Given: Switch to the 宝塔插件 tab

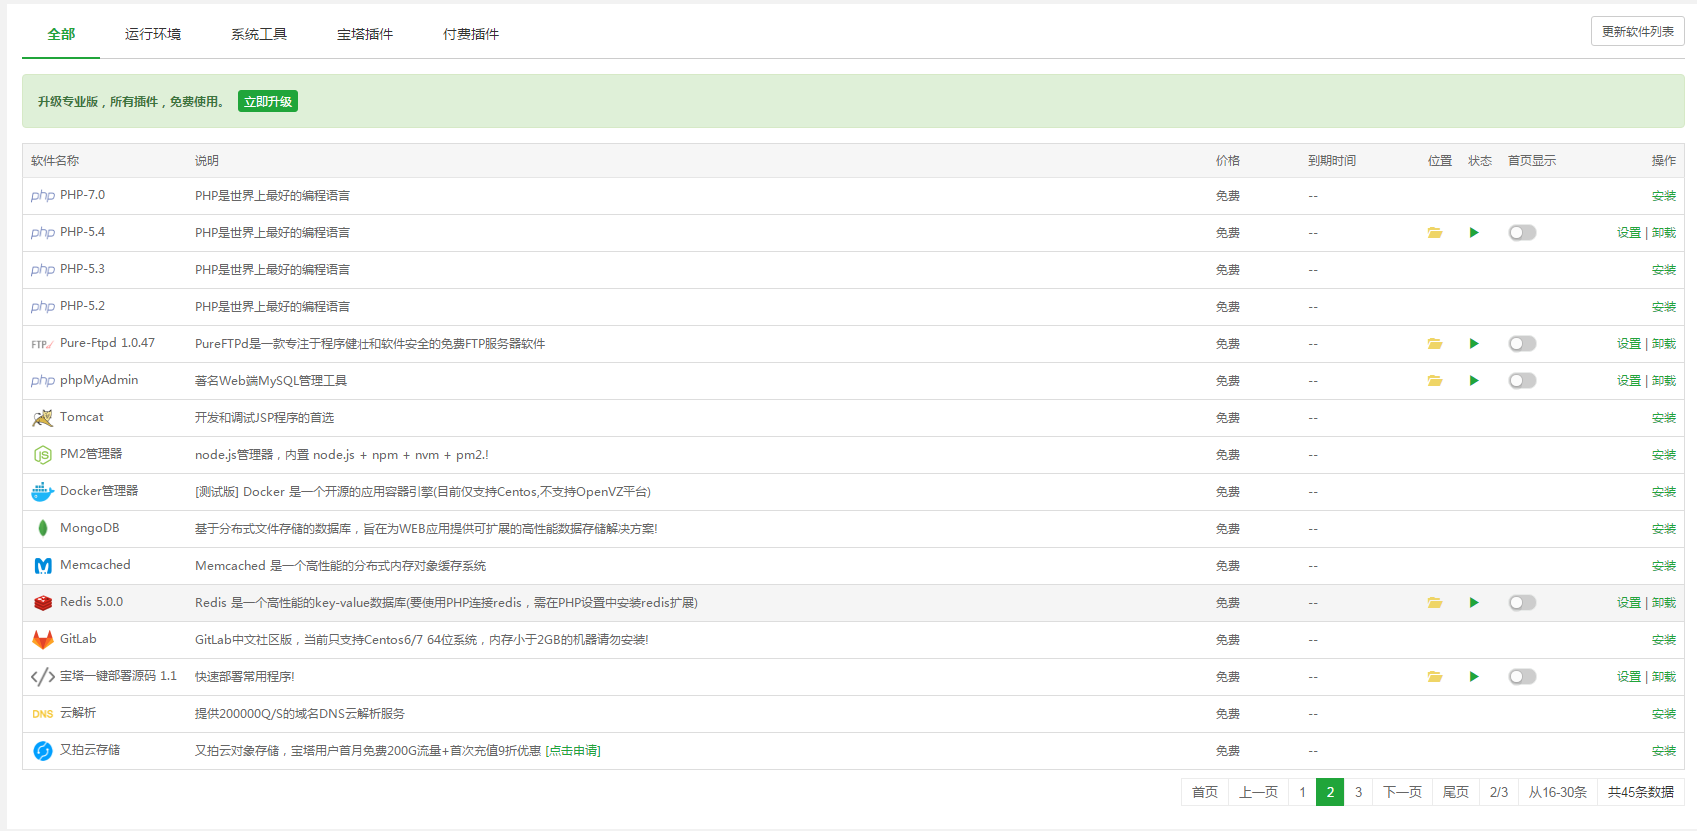Looking at the screenshot, I should coord(365,34).
